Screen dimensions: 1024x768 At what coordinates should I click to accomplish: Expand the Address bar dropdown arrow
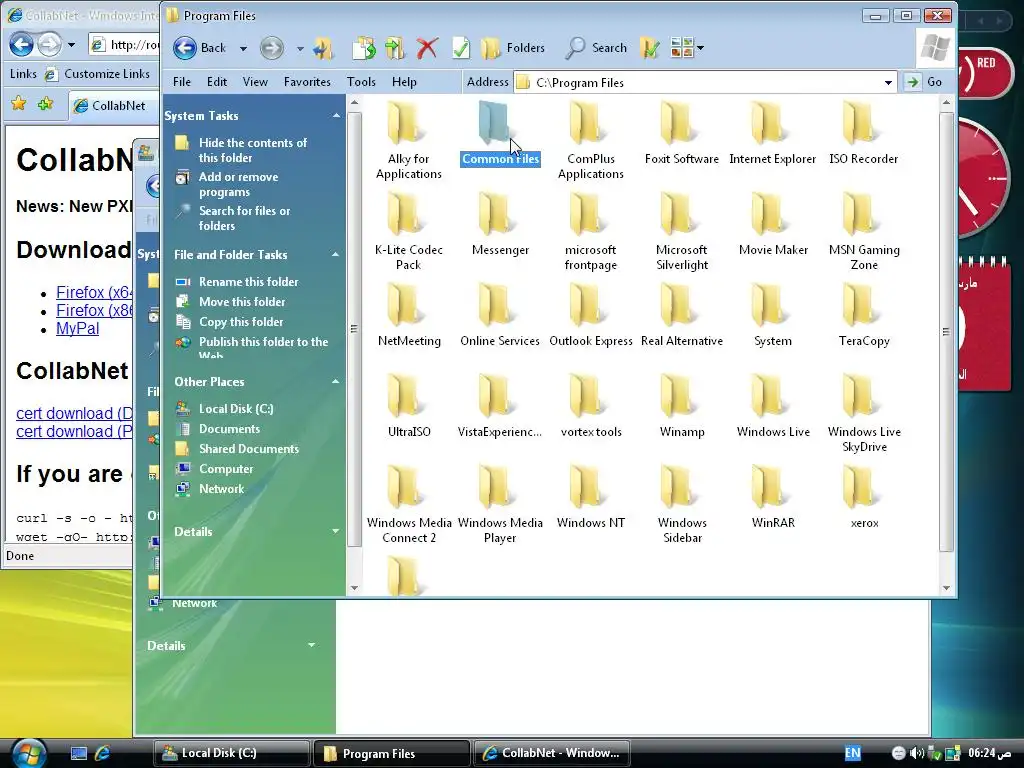point(888,82)
